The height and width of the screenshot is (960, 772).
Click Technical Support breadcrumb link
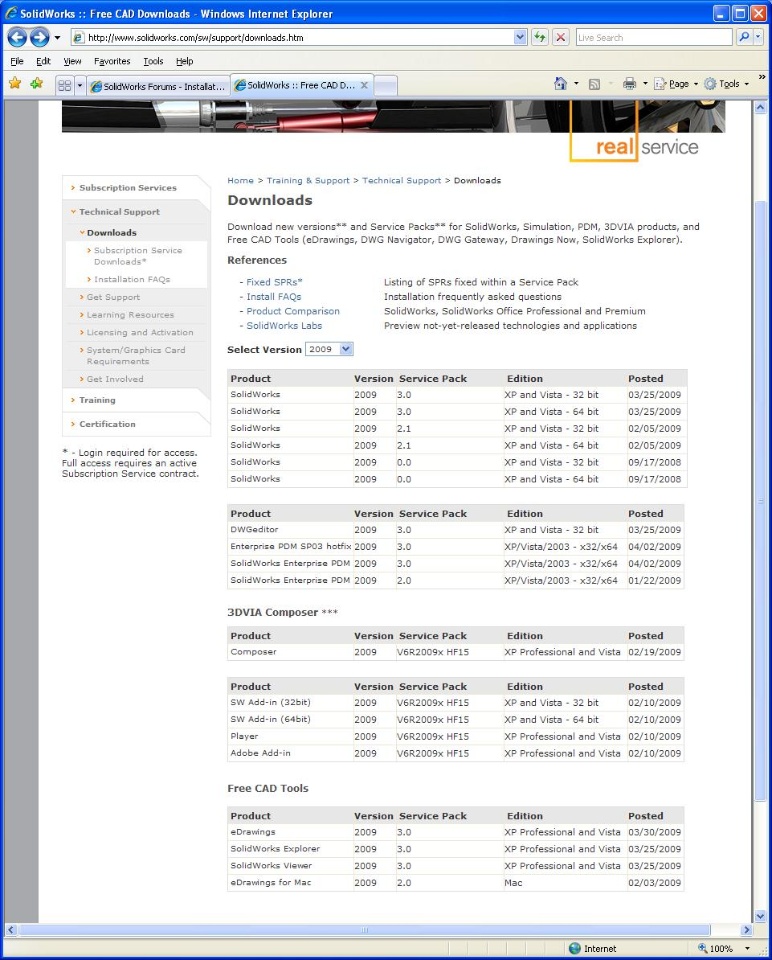[402, 181]
